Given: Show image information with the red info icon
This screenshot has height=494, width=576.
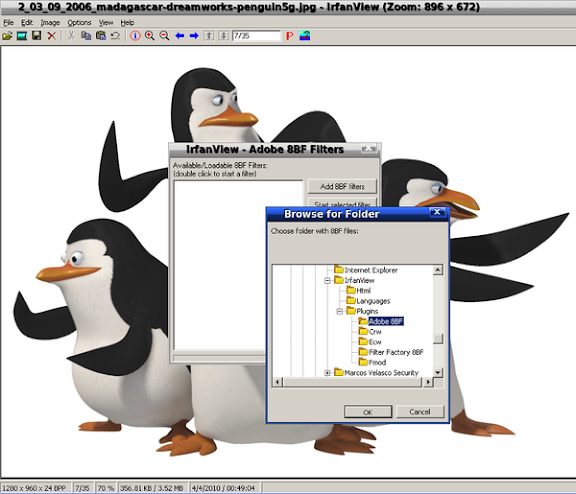Looking at the screenshot, I should click(135, 36).
